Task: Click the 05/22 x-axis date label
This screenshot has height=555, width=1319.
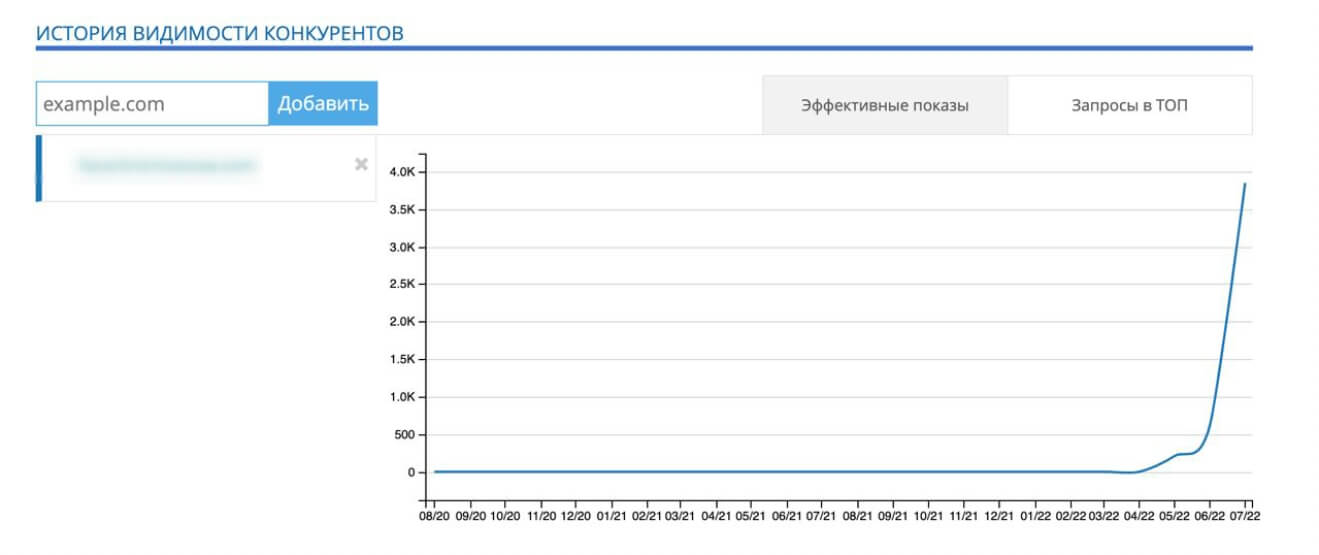Action: (1175, 517)
